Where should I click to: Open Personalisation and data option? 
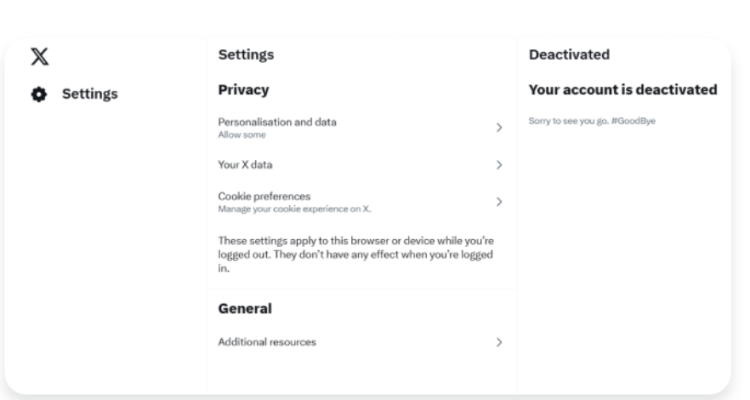tap(362, 128)
